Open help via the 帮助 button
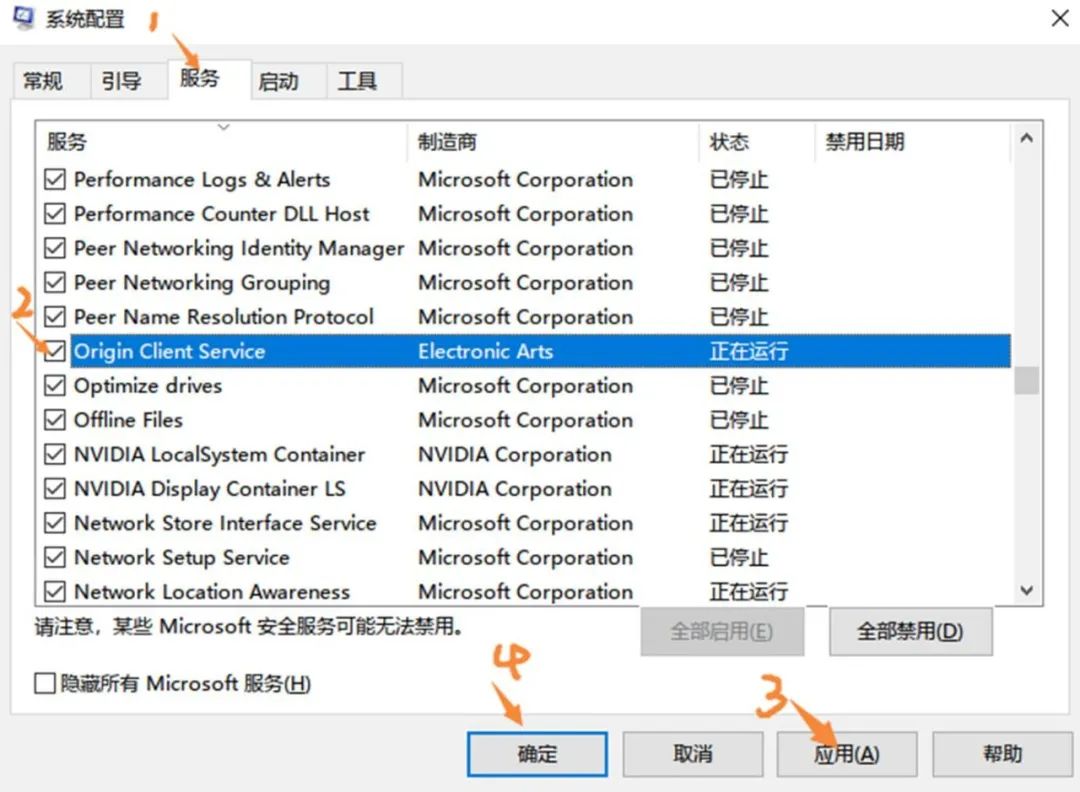Image resolution: width=1080 pixels, height=792 pixels. (1000, 754)
